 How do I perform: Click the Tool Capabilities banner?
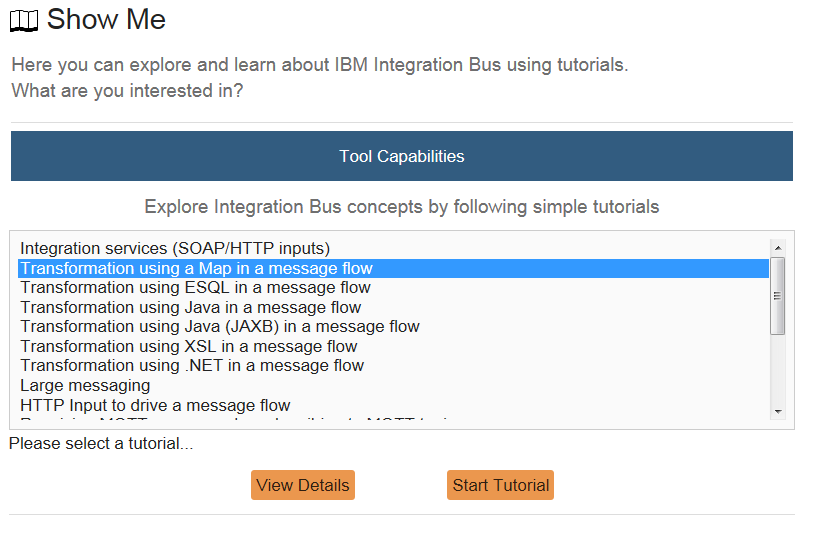(x=401, y=156)
